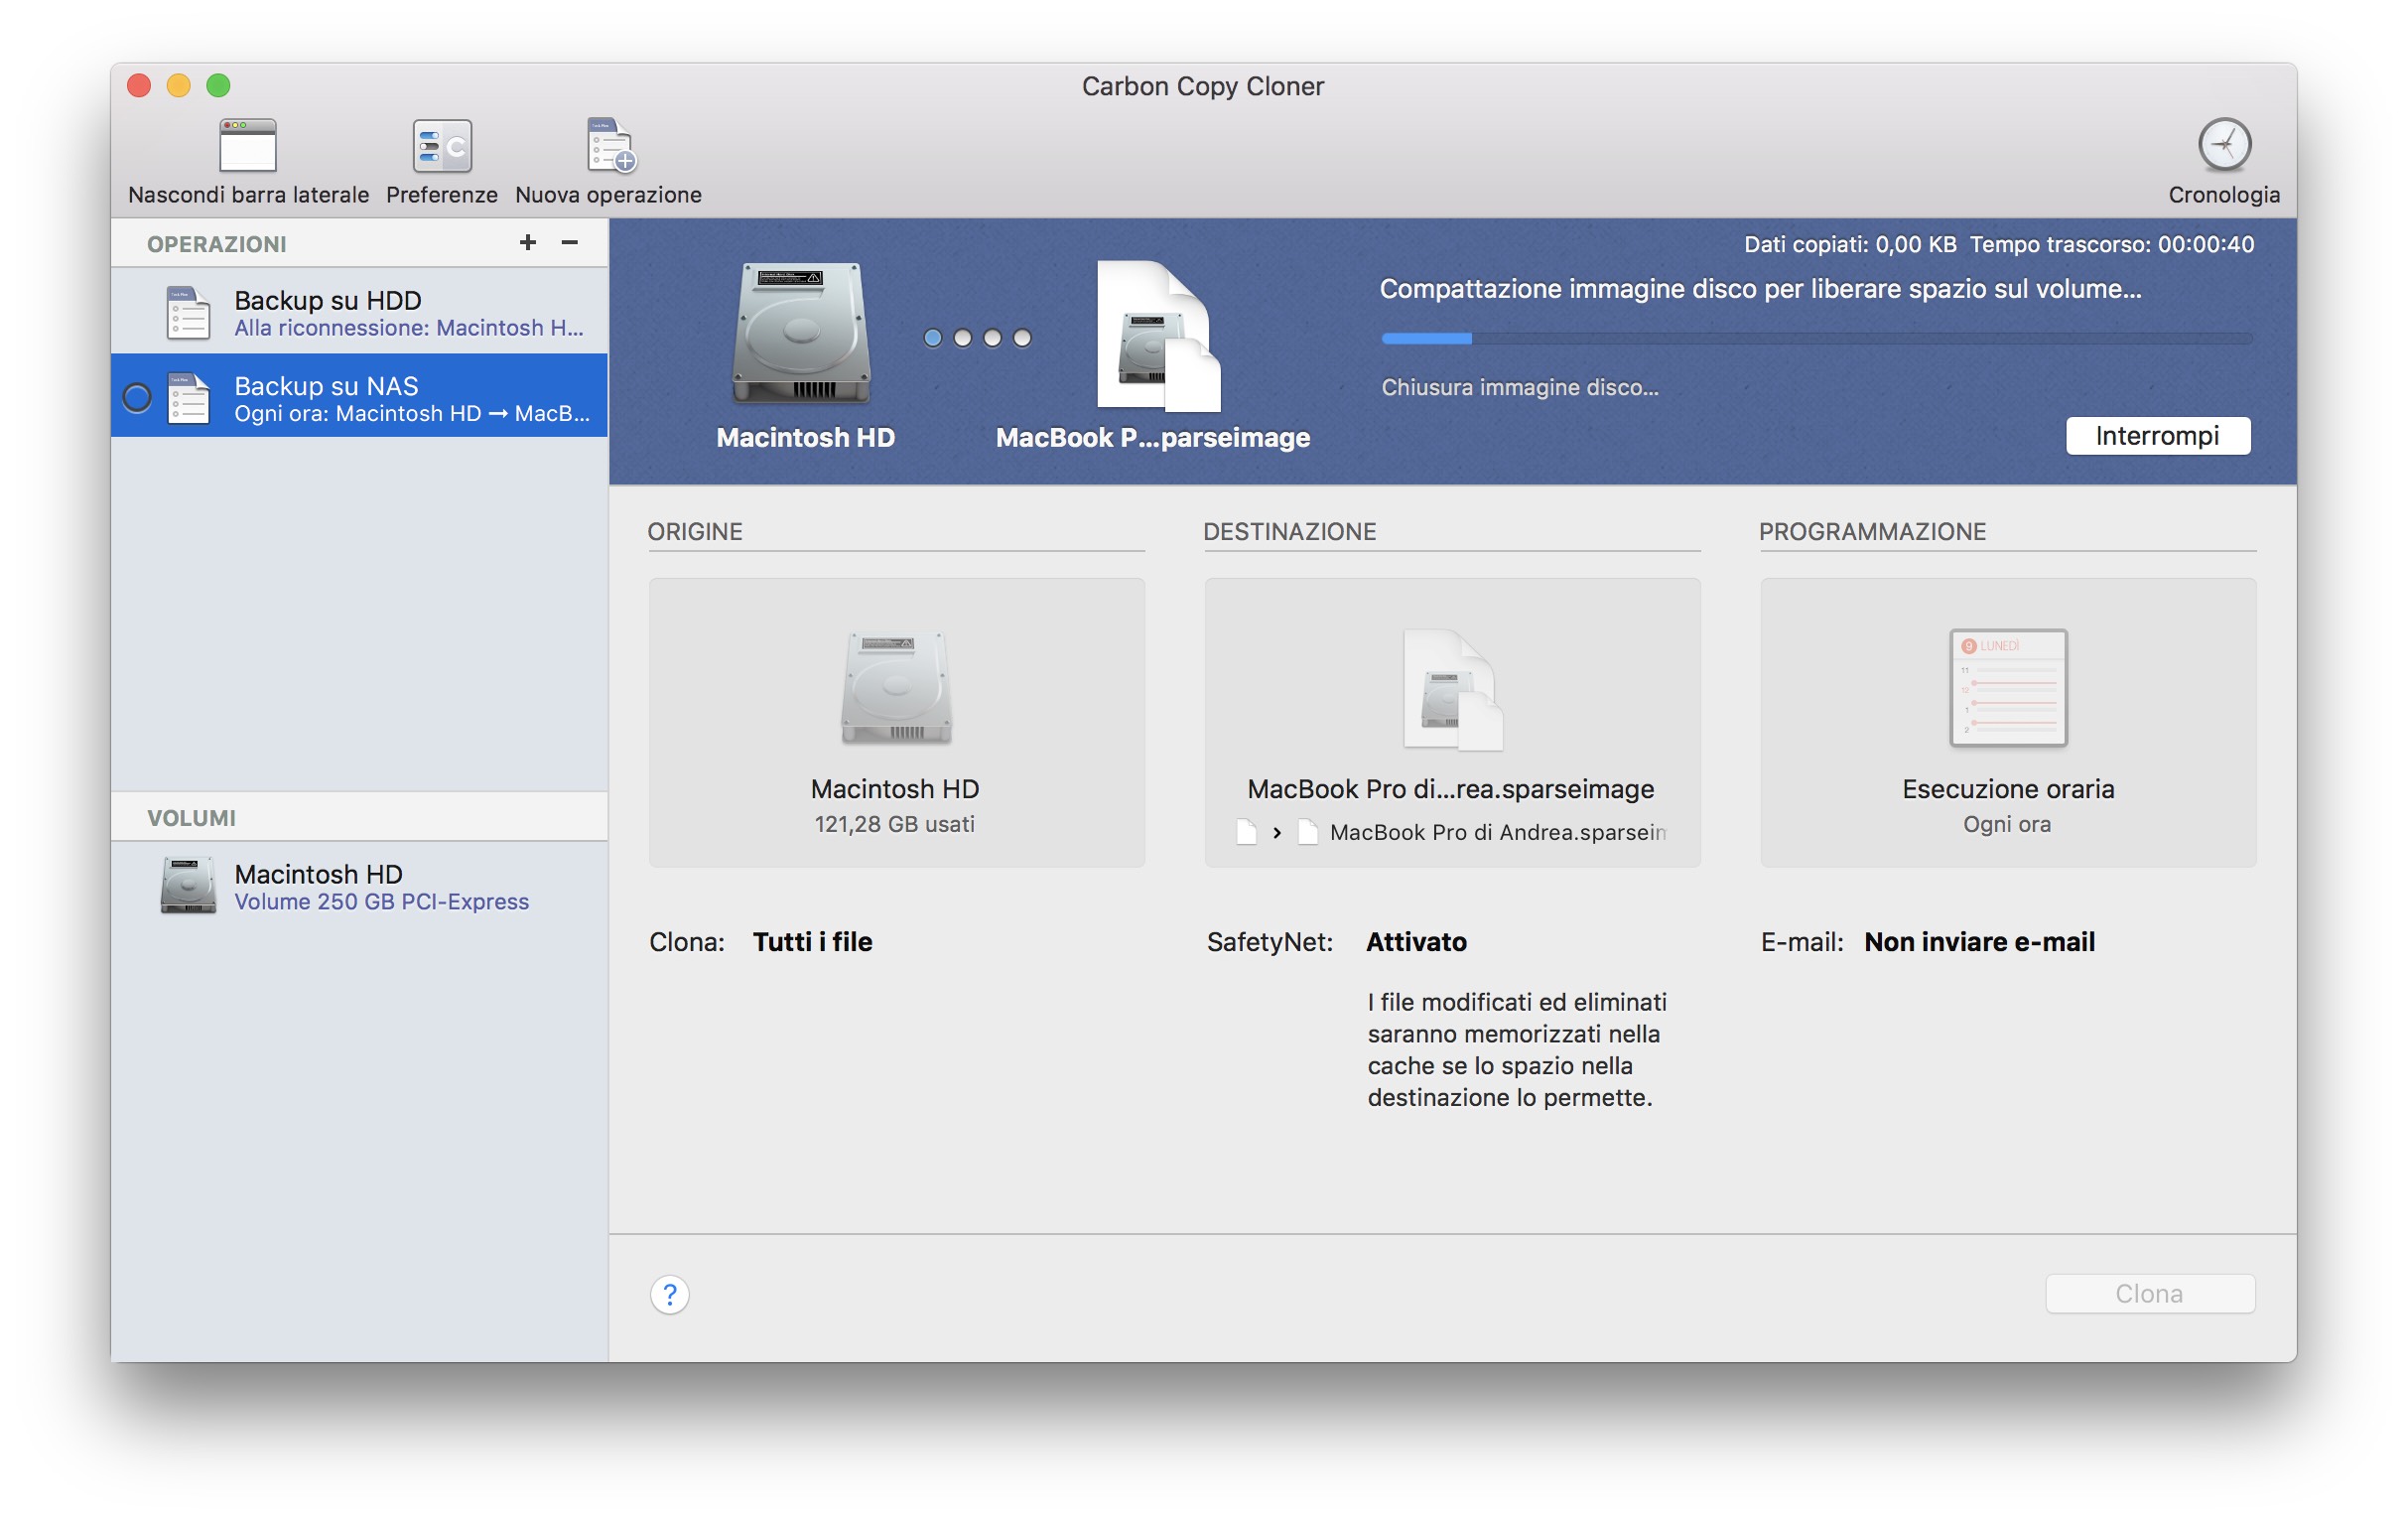Open the Programmazione schedule selector box
The image size is (2408, 1521).
coord(2008,723)
